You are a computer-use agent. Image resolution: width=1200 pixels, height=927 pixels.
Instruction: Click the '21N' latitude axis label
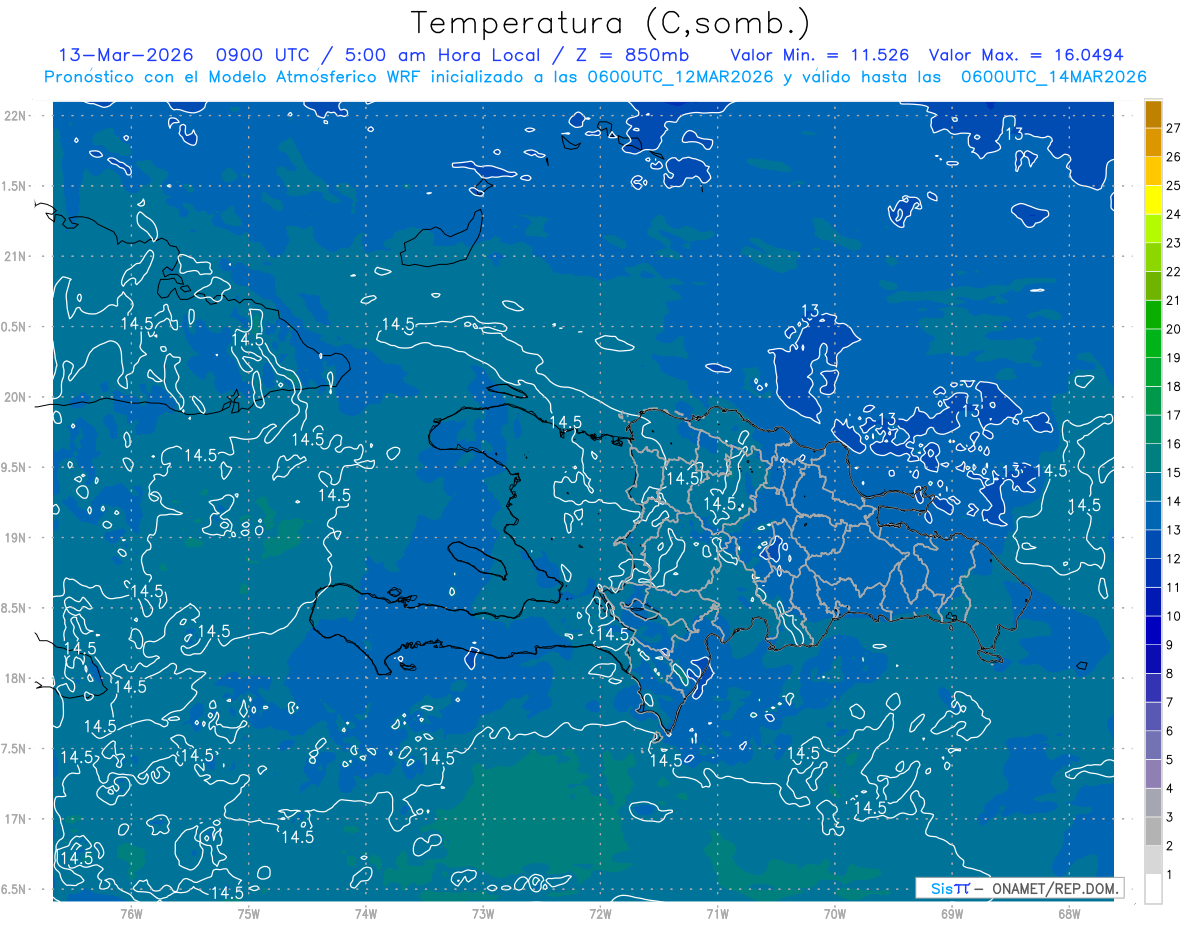[16, 256]
